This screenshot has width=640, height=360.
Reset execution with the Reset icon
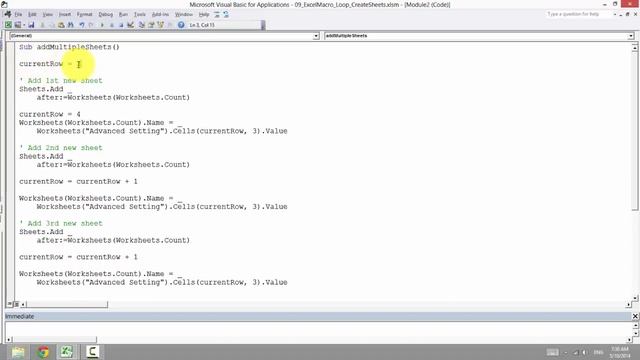click(x=121, y=25)
